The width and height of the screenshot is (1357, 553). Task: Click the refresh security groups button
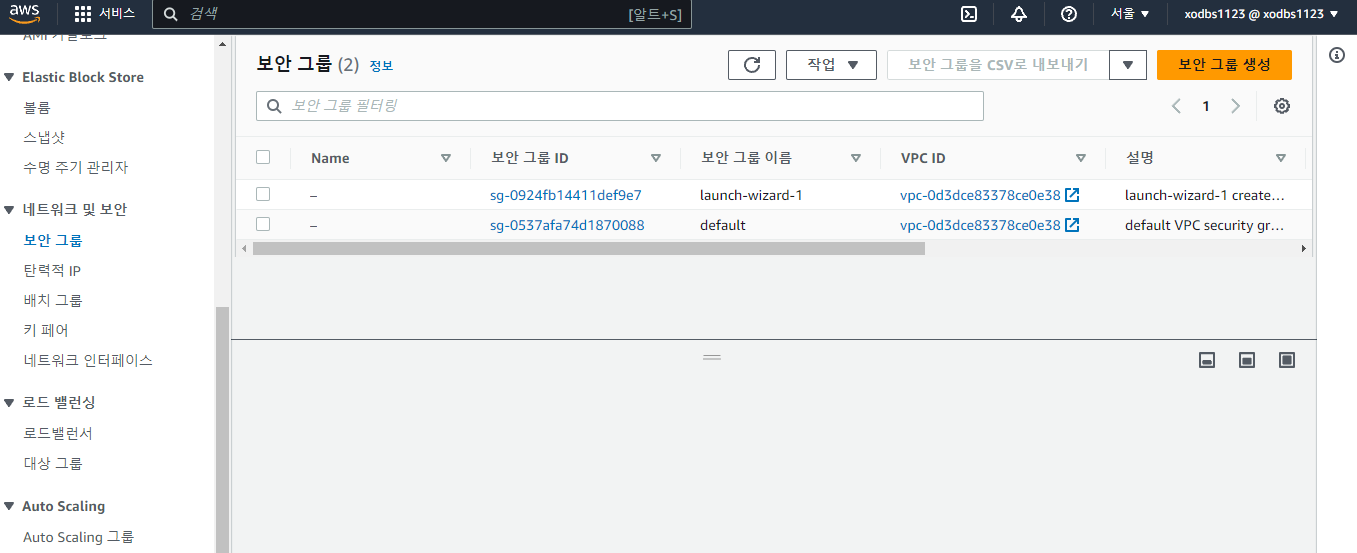coord(752,65)
